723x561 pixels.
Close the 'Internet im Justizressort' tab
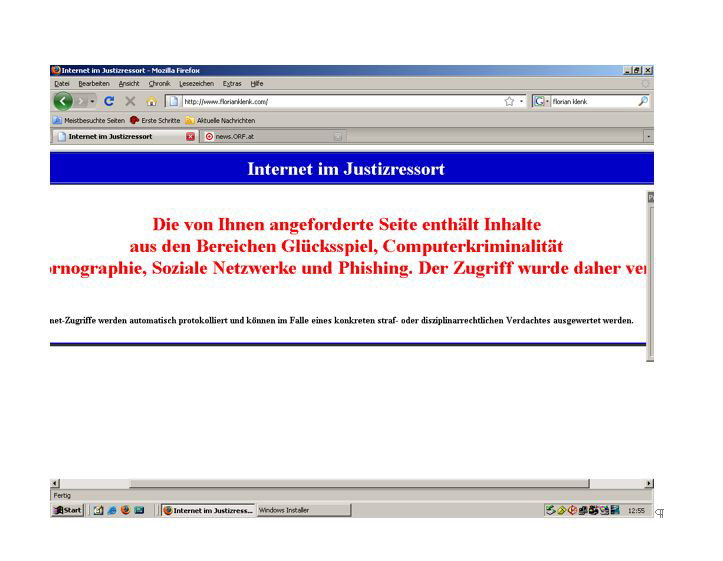pos(190,136)
